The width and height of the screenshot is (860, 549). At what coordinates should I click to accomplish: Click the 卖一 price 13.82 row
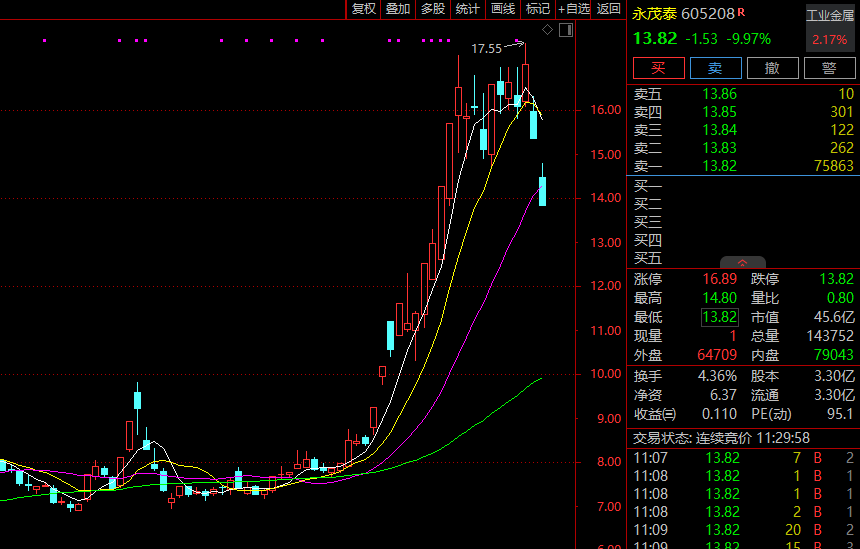click(x=720, y=166)
